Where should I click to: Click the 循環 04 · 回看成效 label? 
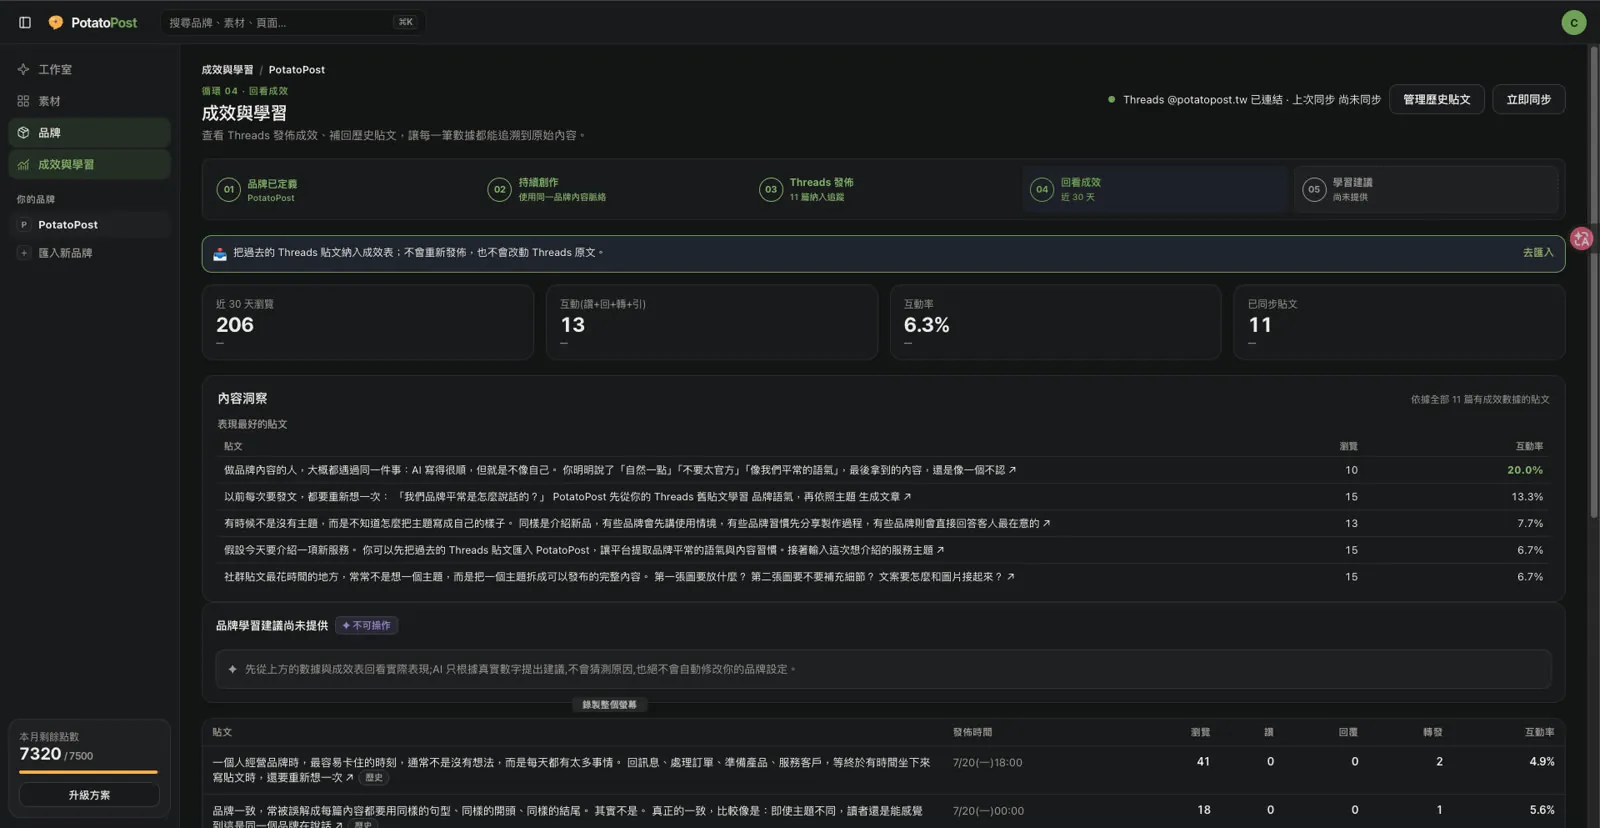coord(244,91)
